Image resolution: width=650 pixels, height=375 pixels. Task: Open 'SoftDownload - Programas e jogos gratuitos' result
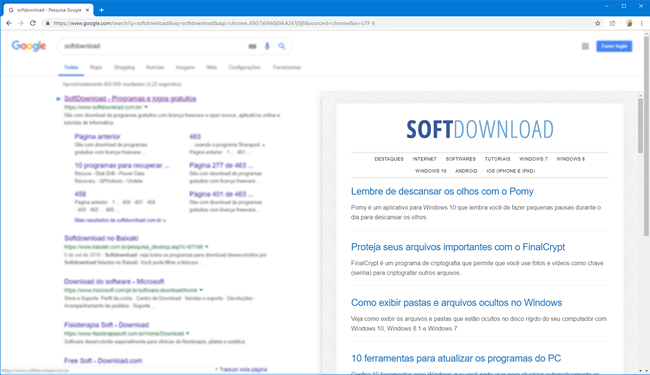click(x=130, y=99)
